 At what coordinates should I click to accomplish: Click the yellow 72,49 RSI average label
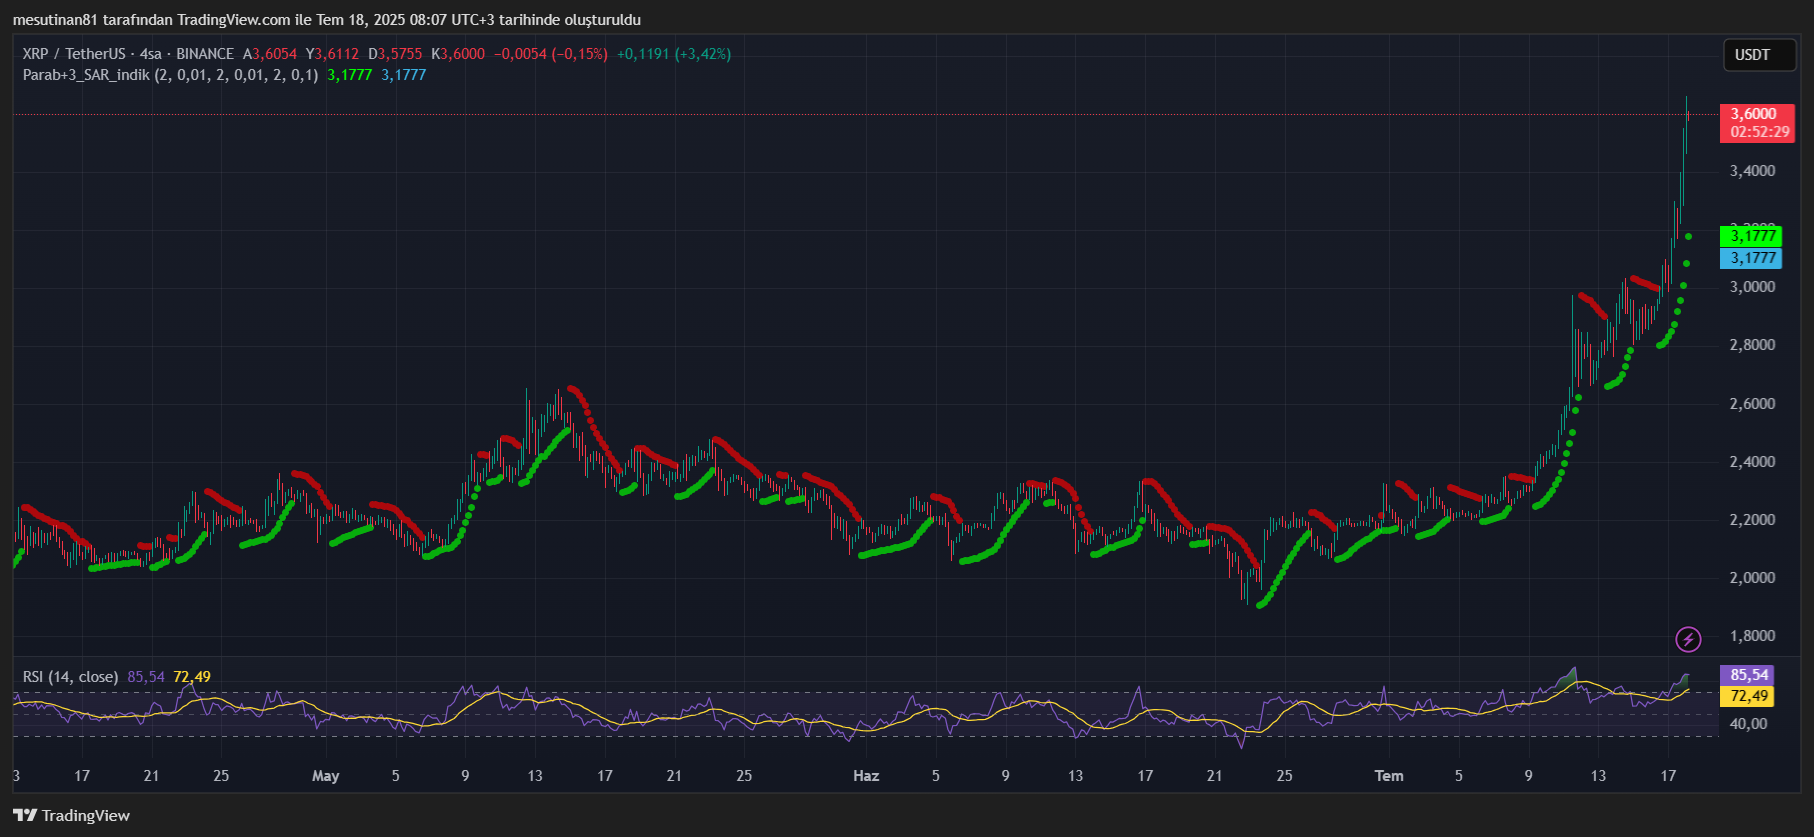pyautogui.click(x=1746, y=696)
